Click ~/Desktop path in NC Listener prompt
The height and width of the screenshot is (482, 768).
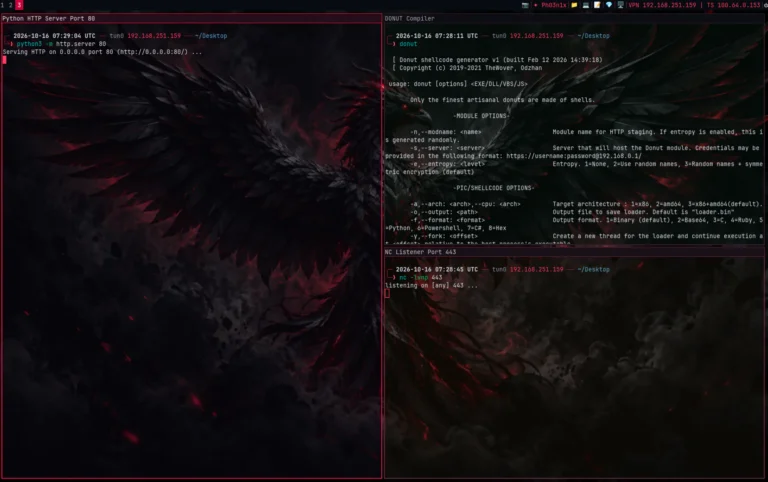pos(594,270)
